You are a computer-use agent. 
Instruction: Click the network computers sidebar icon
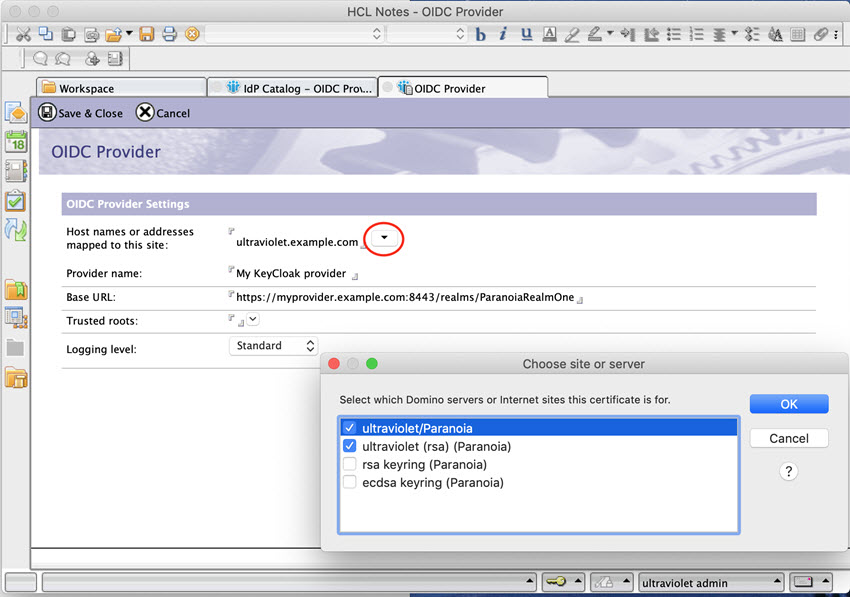pyautogui.click(x=16, y=318)
